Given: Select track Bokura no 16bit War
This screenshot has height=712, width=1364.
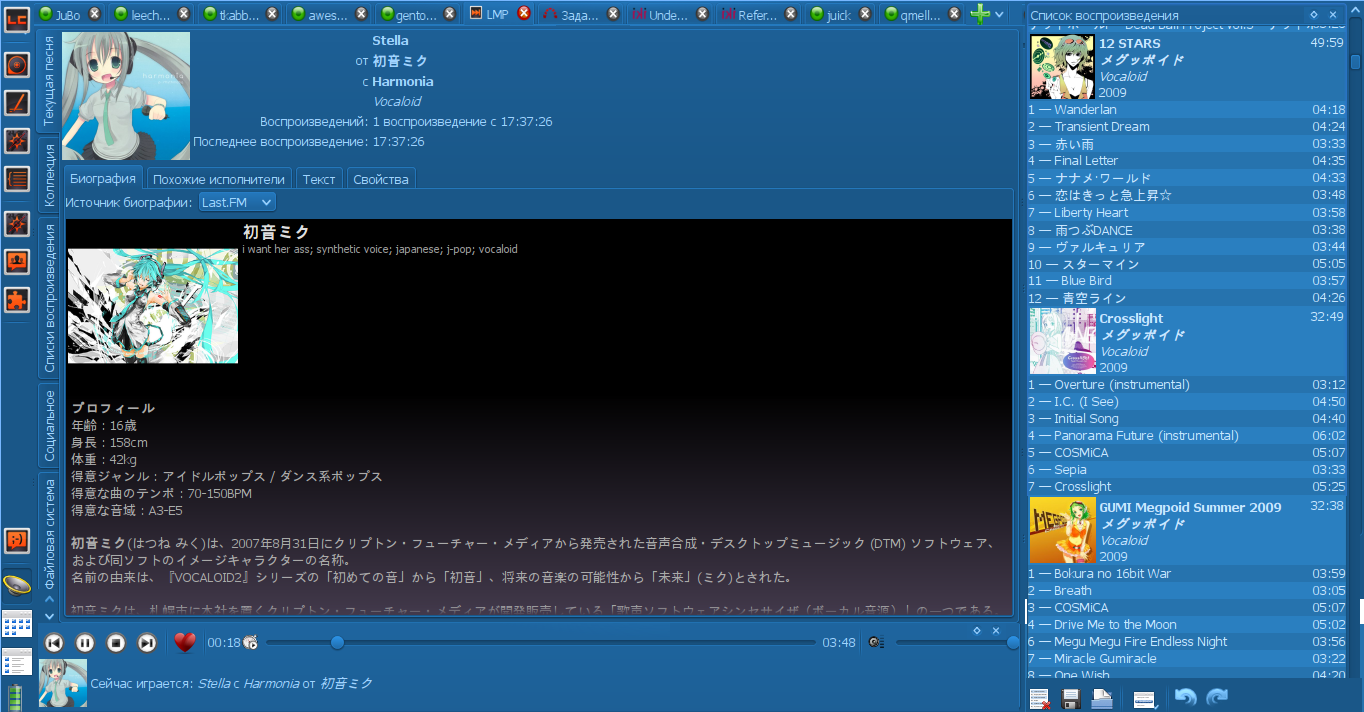Looking at the screenshot, I should point(1186,574).
